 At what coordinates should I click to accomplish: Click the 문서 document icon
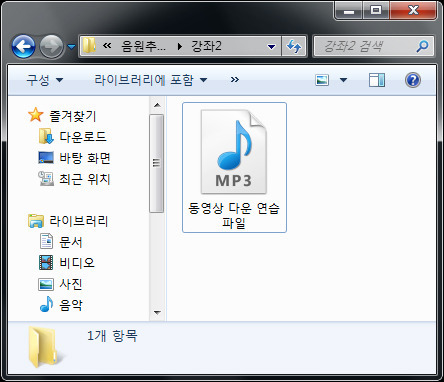pos(46,241)
